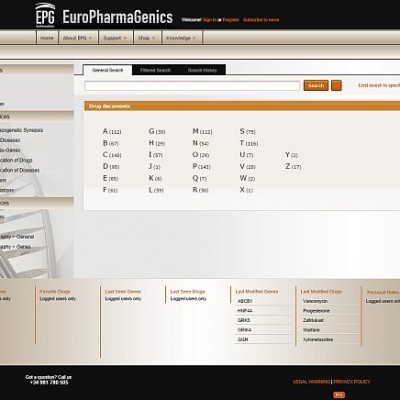This screenshot has height=400, width=400.
Task: Open the Classification of Drugs sidebar link
Action: pyautogui.click(x=16, y=160)
